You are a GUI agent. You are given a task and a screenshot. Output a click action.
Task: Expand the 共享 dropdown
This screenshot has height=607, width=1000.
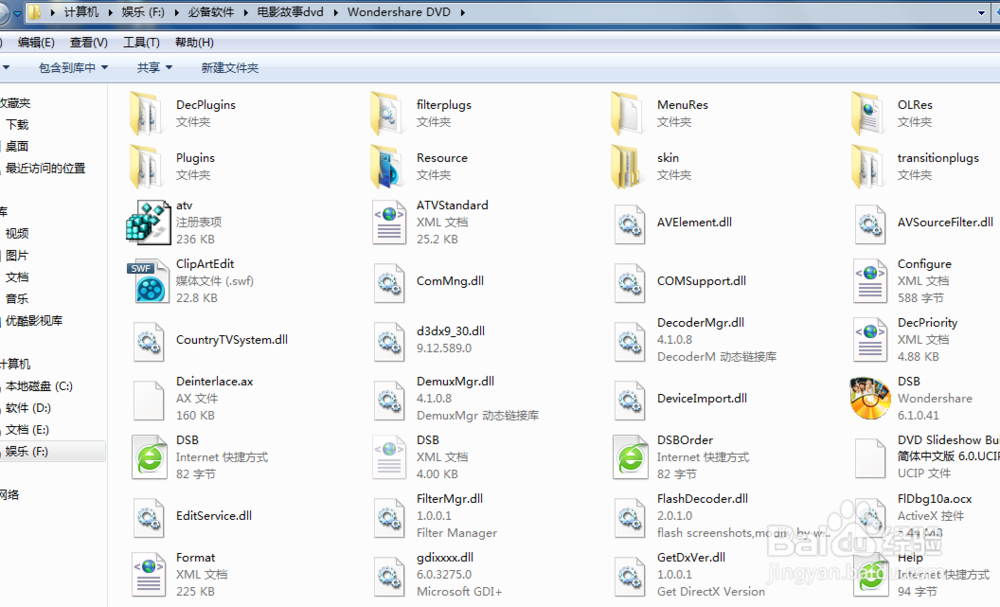point(154,68)
